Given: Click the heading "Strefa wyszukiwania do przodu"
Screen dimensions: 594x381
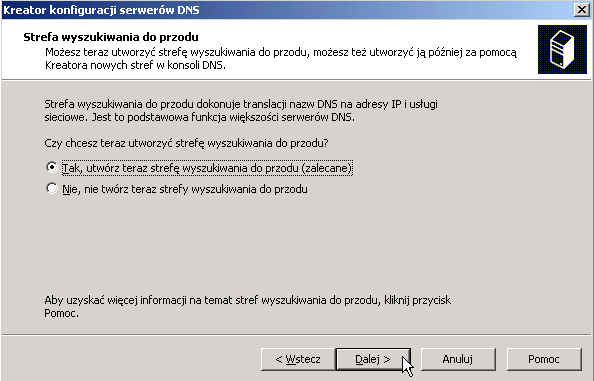Looking at the screenshot, I should 111,37.
